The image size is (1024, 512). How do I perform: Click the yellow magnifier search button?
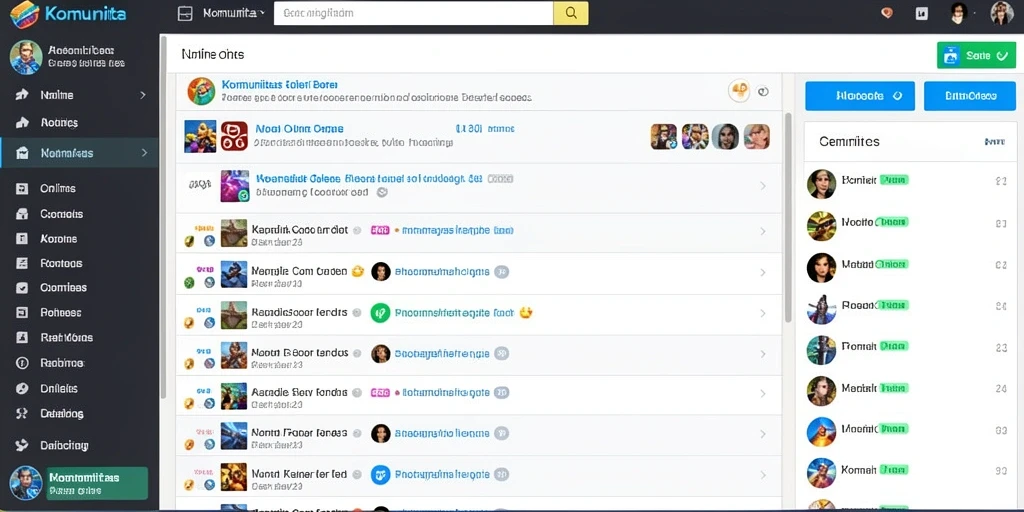pyautogui.click(x=571, y=13)
